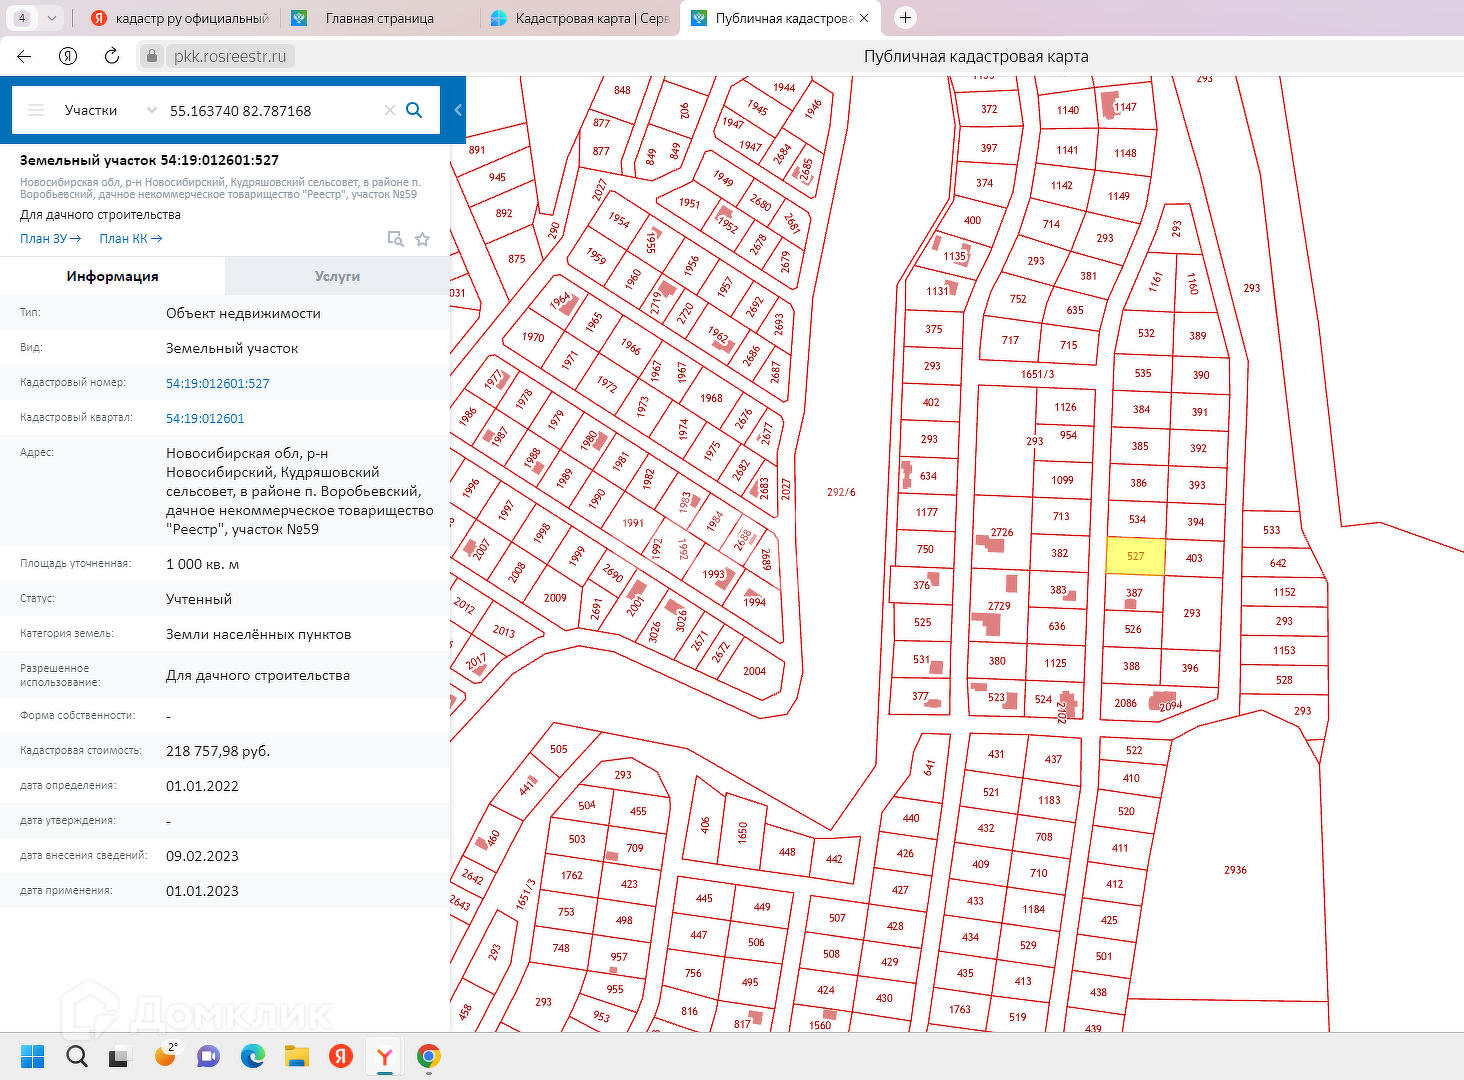This screenshot has width=1464, height=1080.
Task: Switch to the Услуги tab
Action: click(x=337, y=276)
